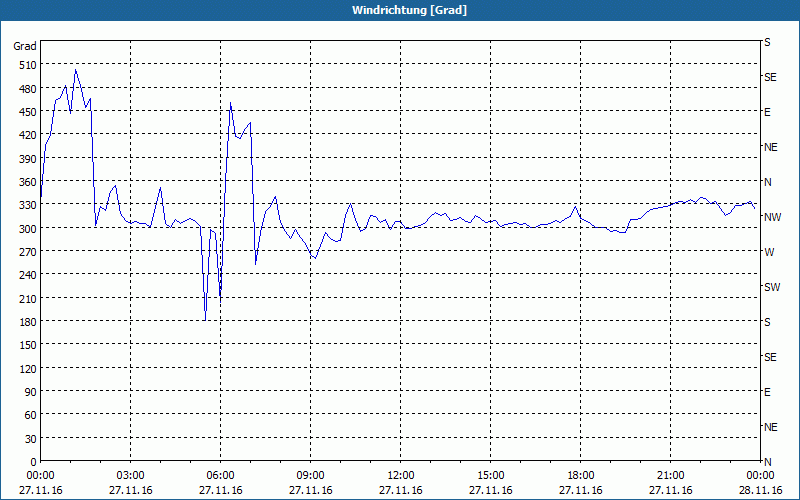Click the 00:00 label above 27.11.16

[40, 476]
